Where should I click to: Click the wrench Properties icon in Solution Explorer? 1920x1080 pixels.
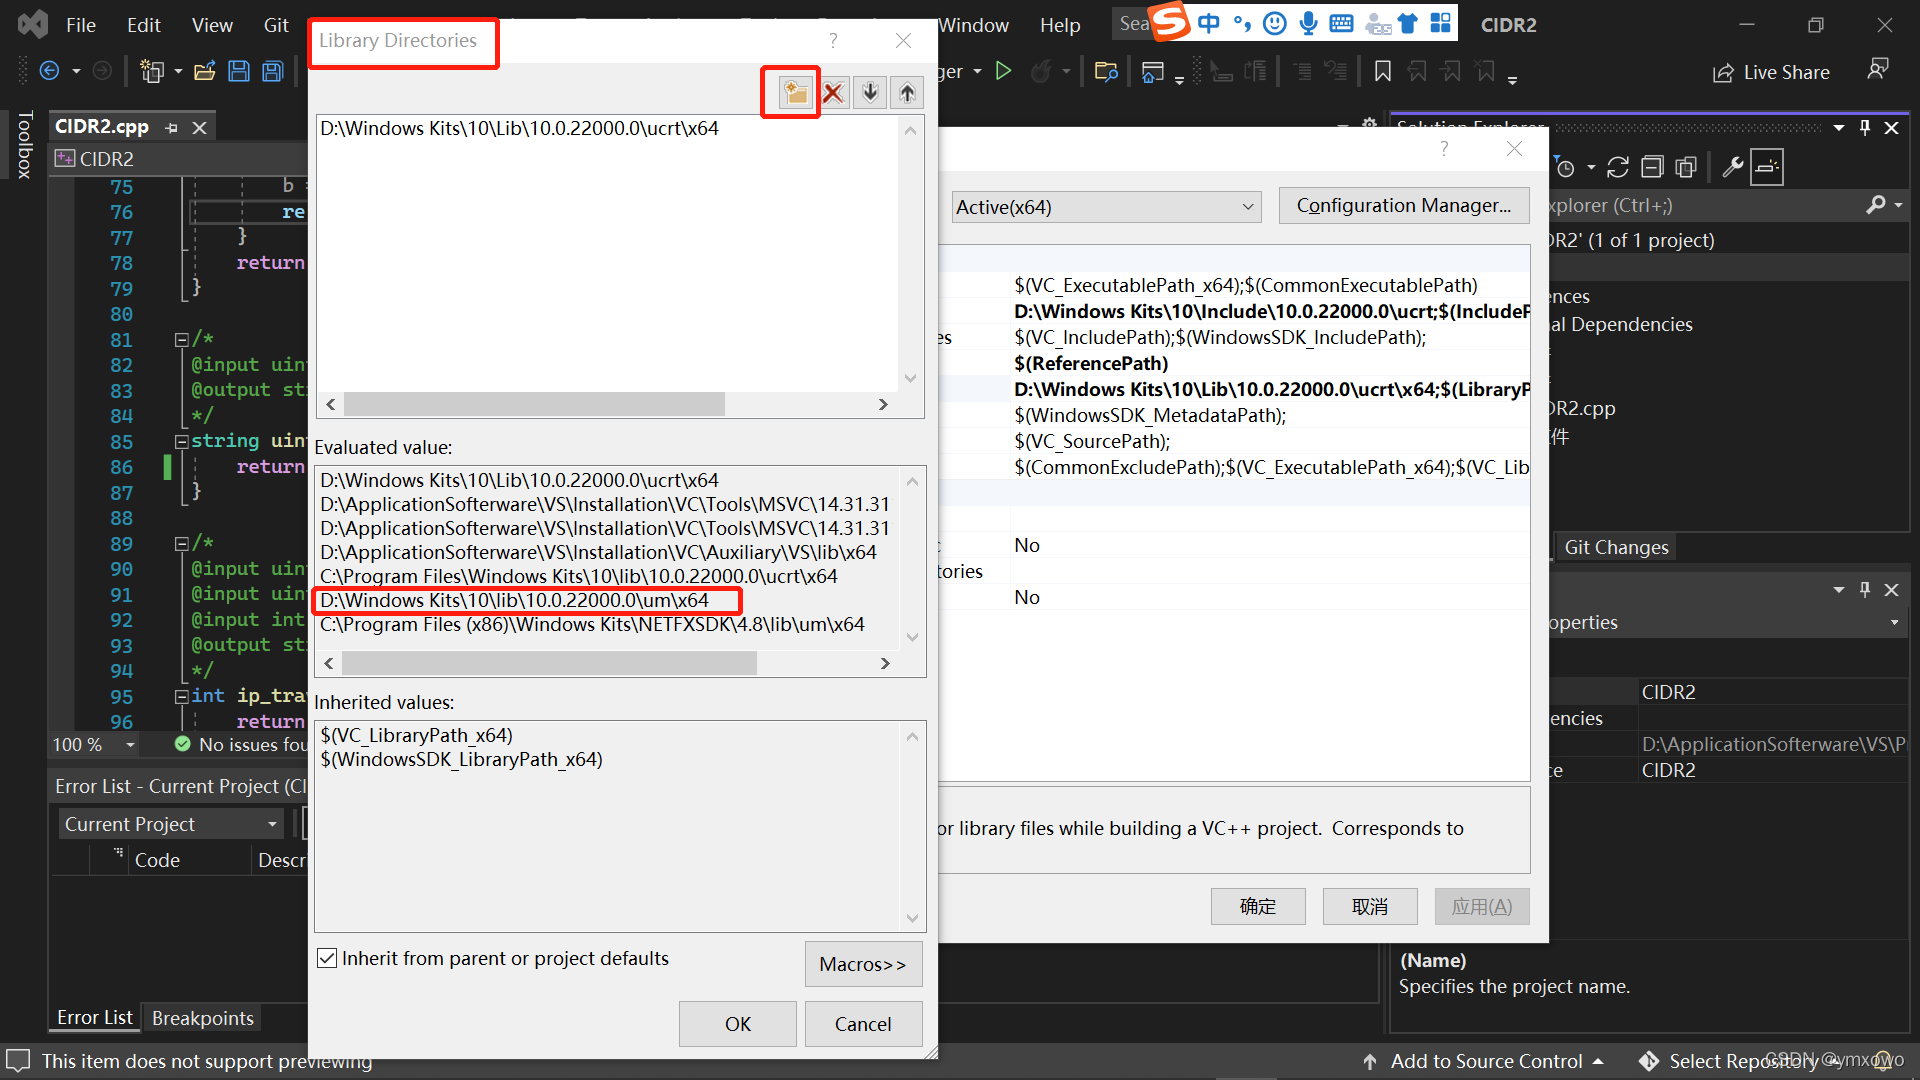click(x=1733, y=167)
